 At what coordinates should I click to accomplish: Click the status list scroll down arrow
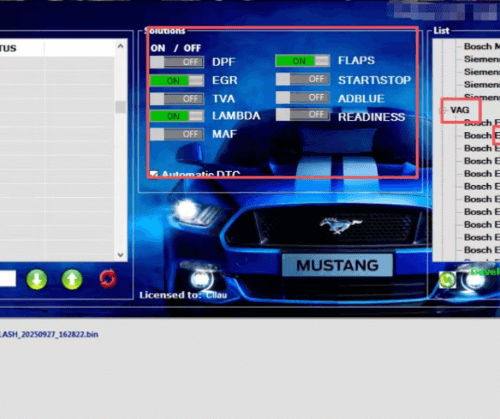point(121,255)
